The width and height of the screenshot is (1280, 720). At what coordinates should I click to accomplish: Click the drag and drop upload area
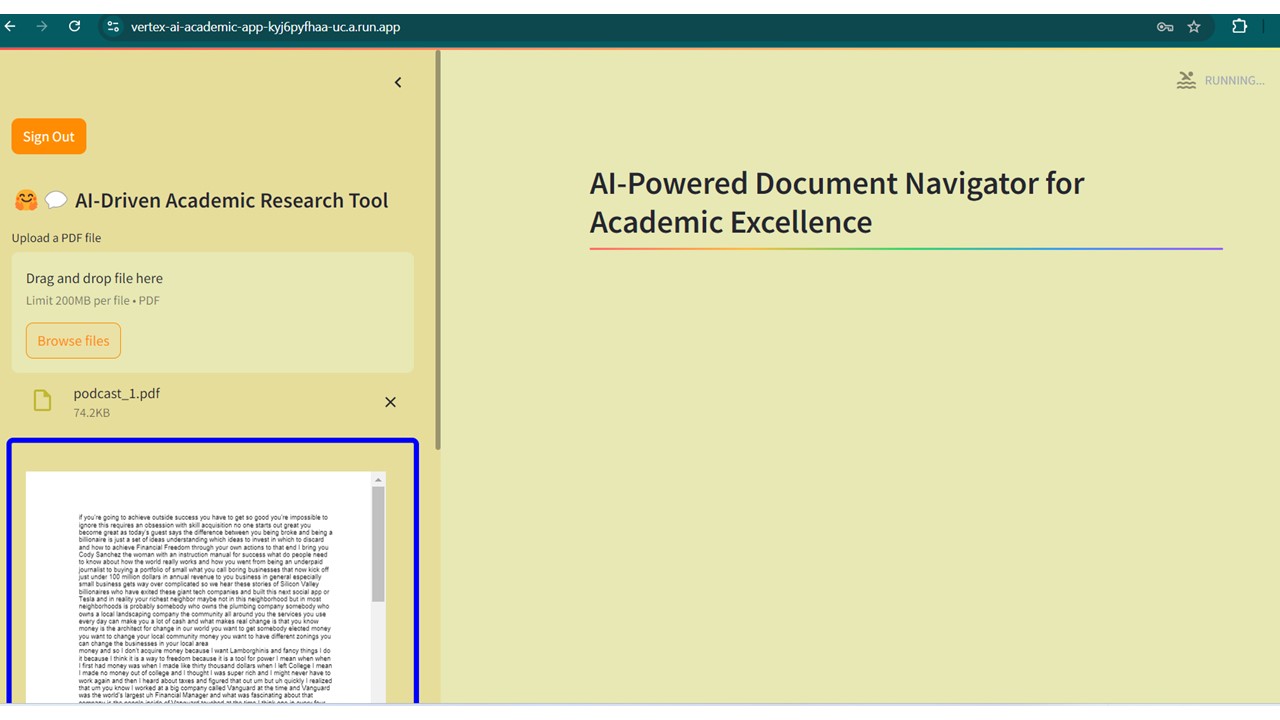coord(213,312)
